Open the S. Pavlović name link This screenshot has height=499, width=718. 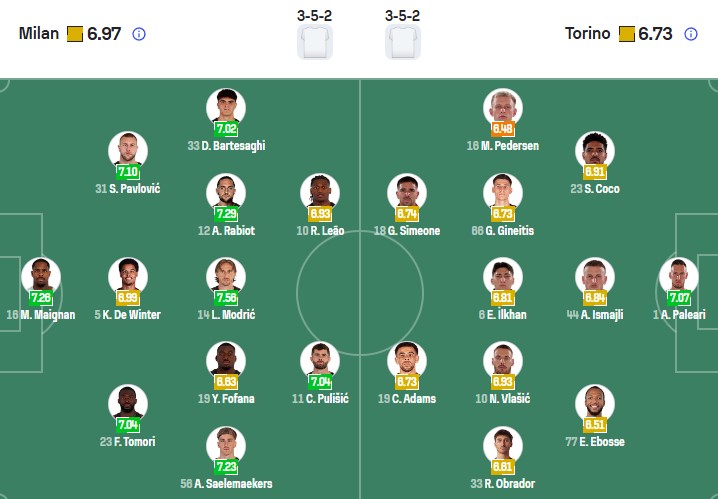[x=128, y=189]
